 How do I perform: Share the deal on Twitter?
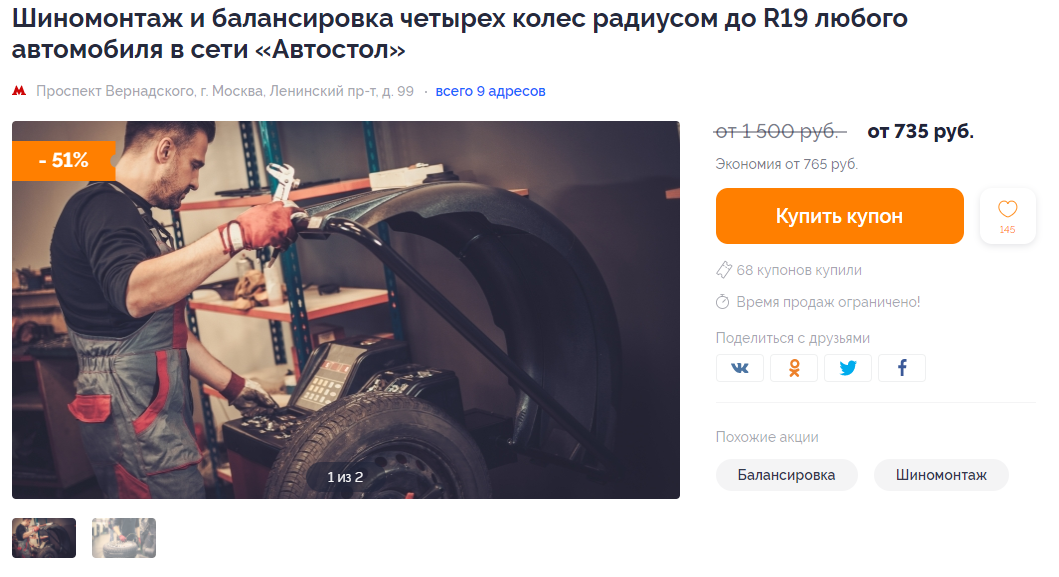848,368
